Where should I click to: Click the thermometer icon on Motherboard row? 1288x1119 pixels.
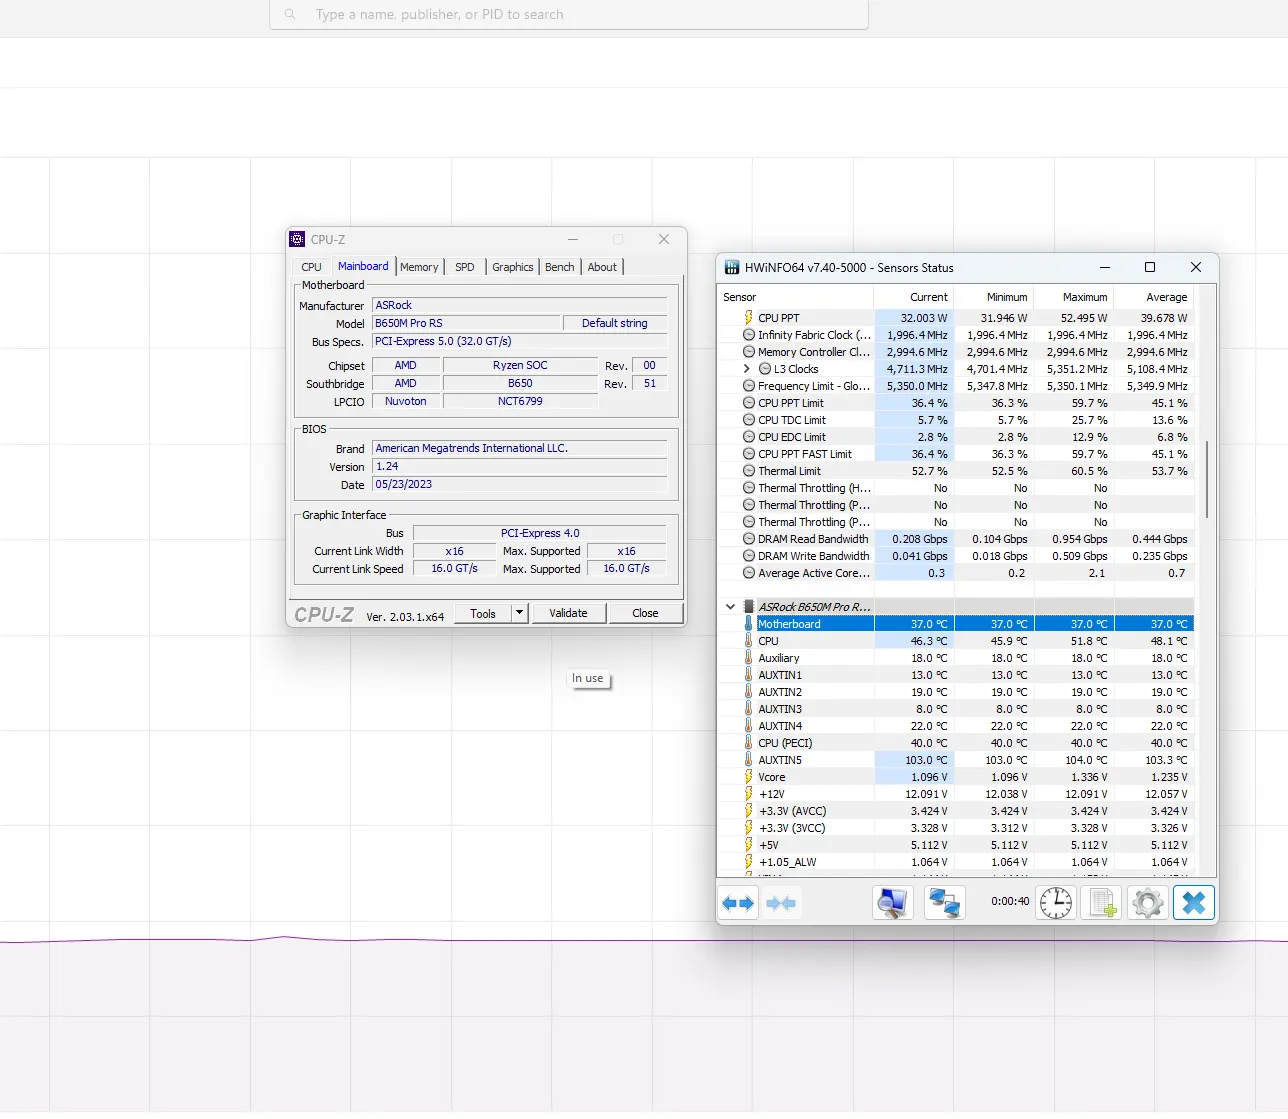tap(748, 624)
